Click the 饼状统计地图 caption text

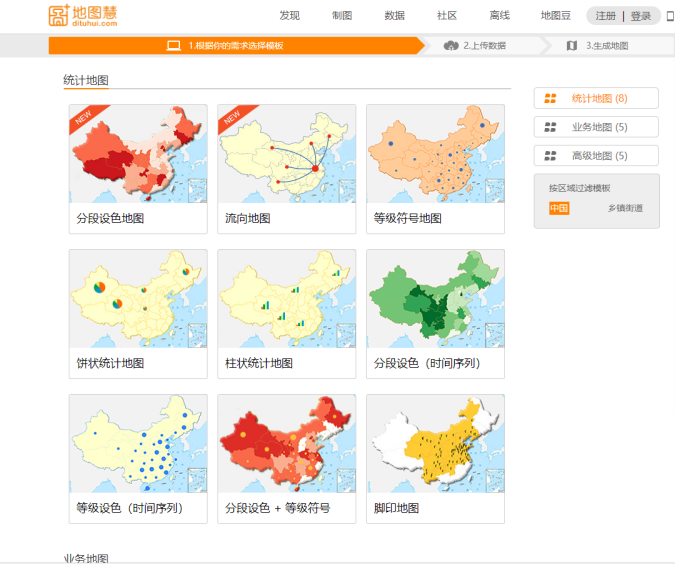[x=110, y=363]
